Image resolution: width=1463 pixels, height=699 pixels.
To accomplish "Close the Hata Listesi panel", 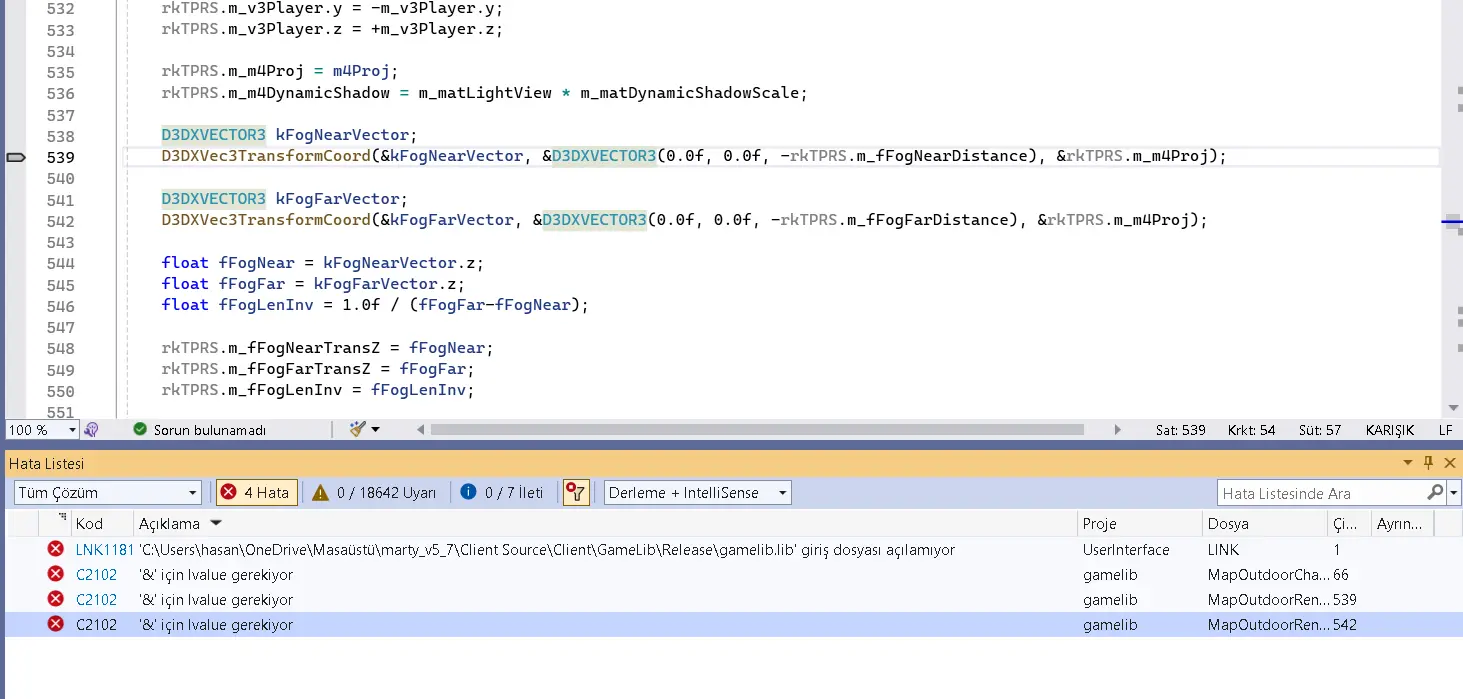I will point(1449,463).
